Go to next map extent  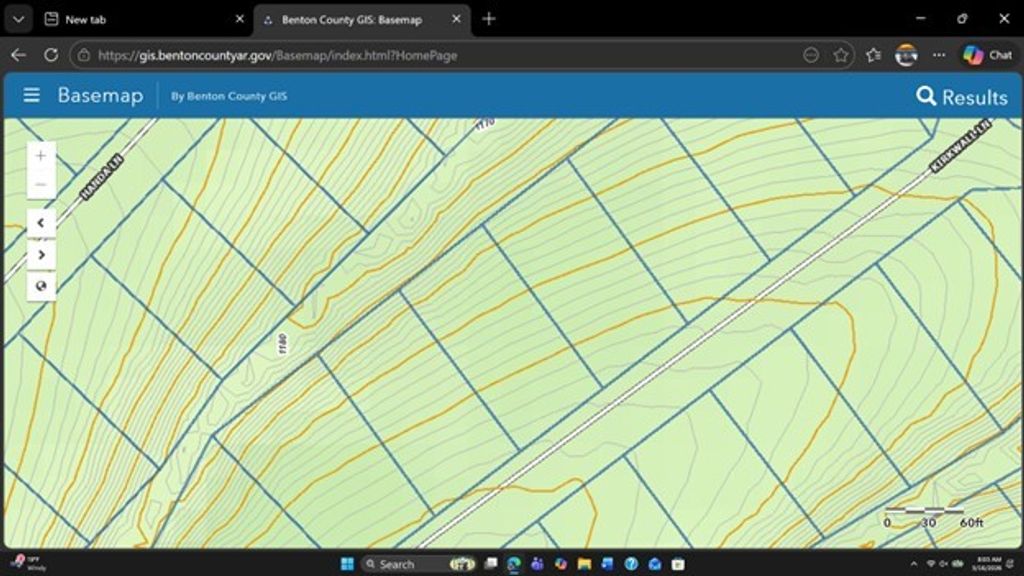pos(41,255)
